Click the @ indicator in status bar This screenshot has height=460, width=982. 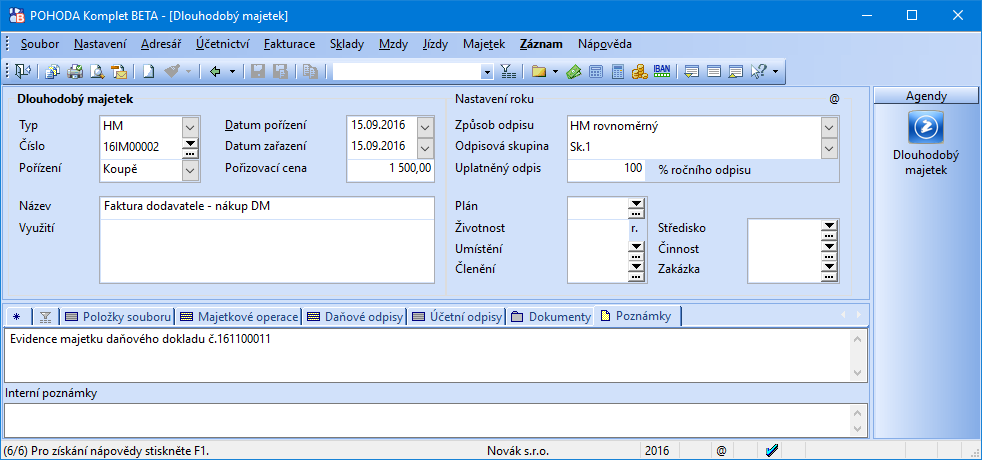click(721, 451)
